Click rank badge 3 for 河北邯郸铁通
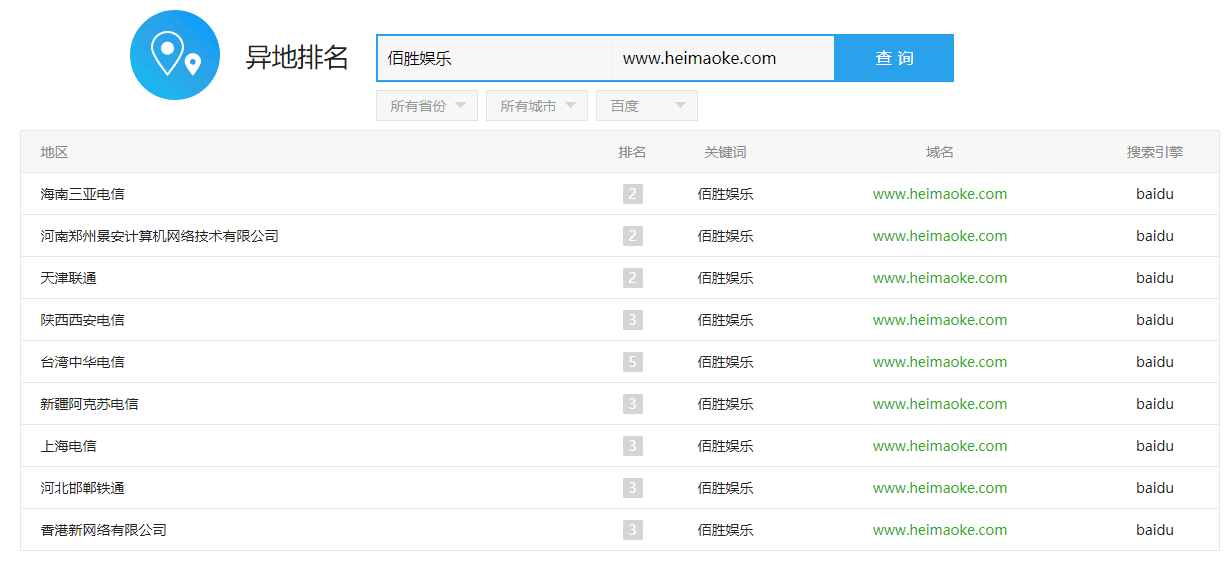Image resolution: width=1227 pixels, height=575 pixels. 632,488
